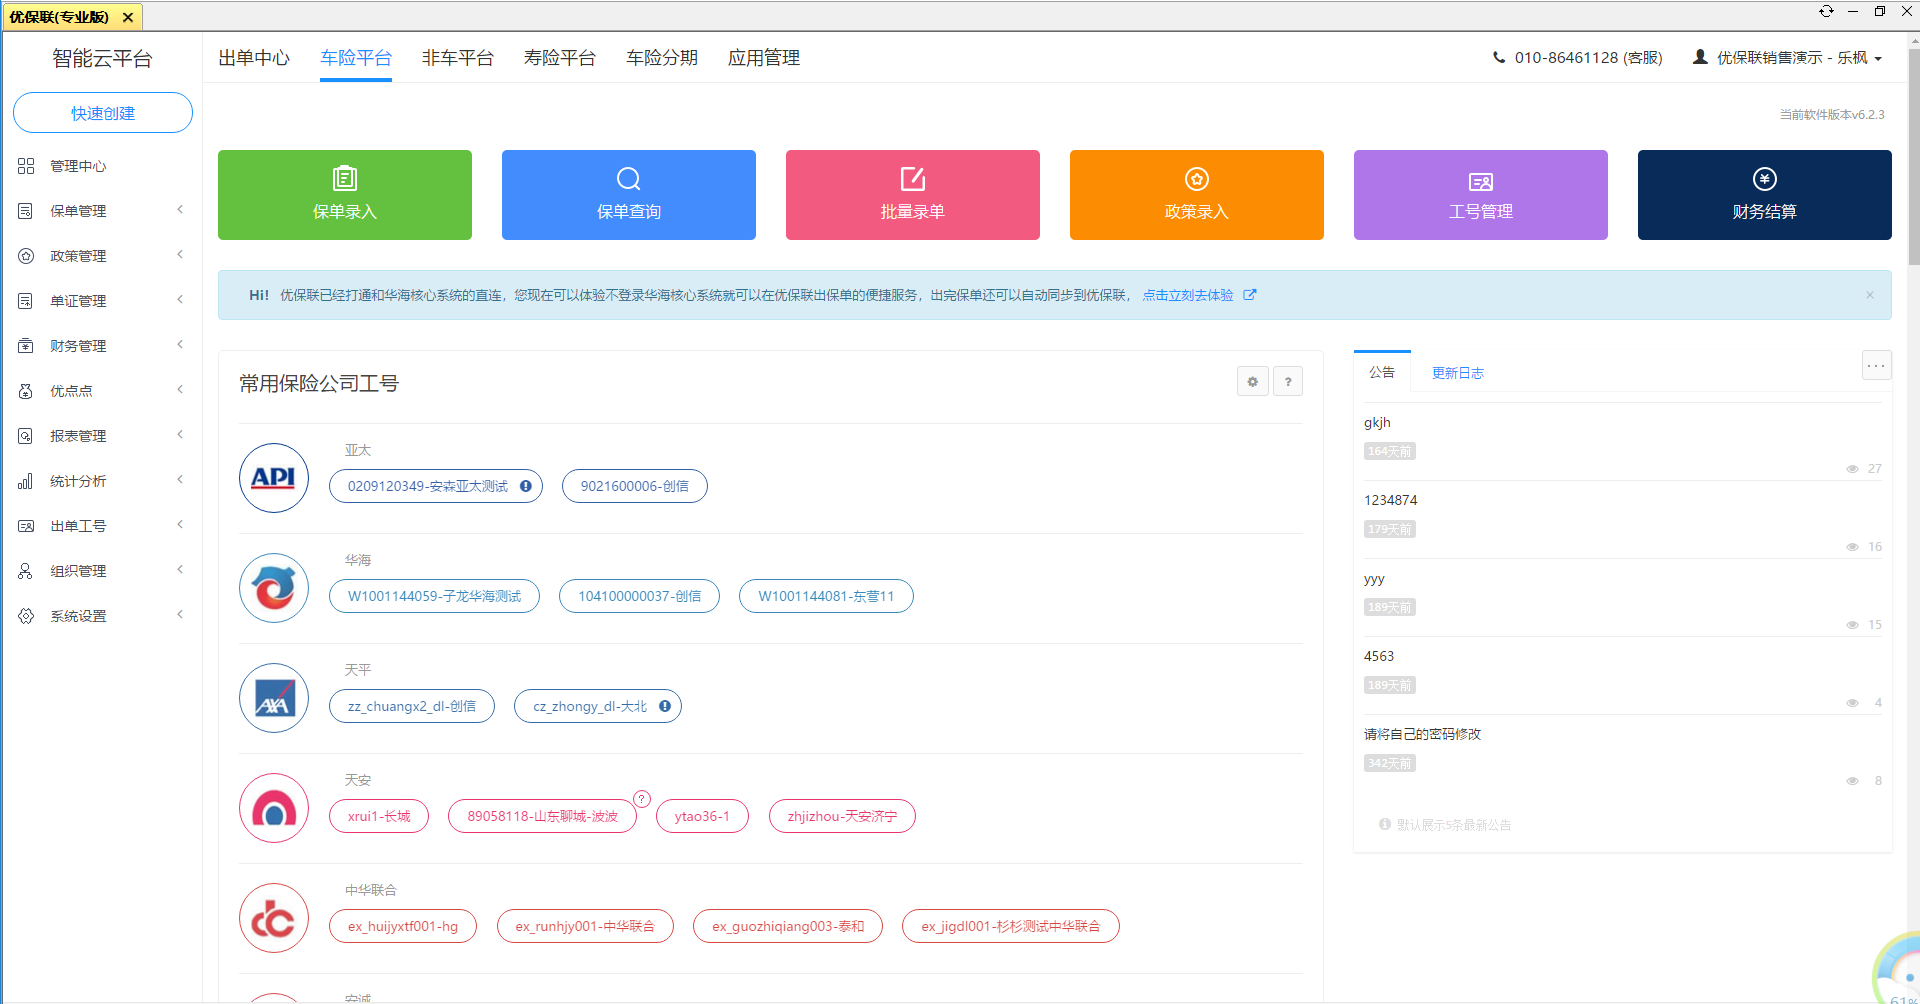1920x1004 pixels.
Task: Switch to the 非车平台 tab
Action: [x=458, y=58]
